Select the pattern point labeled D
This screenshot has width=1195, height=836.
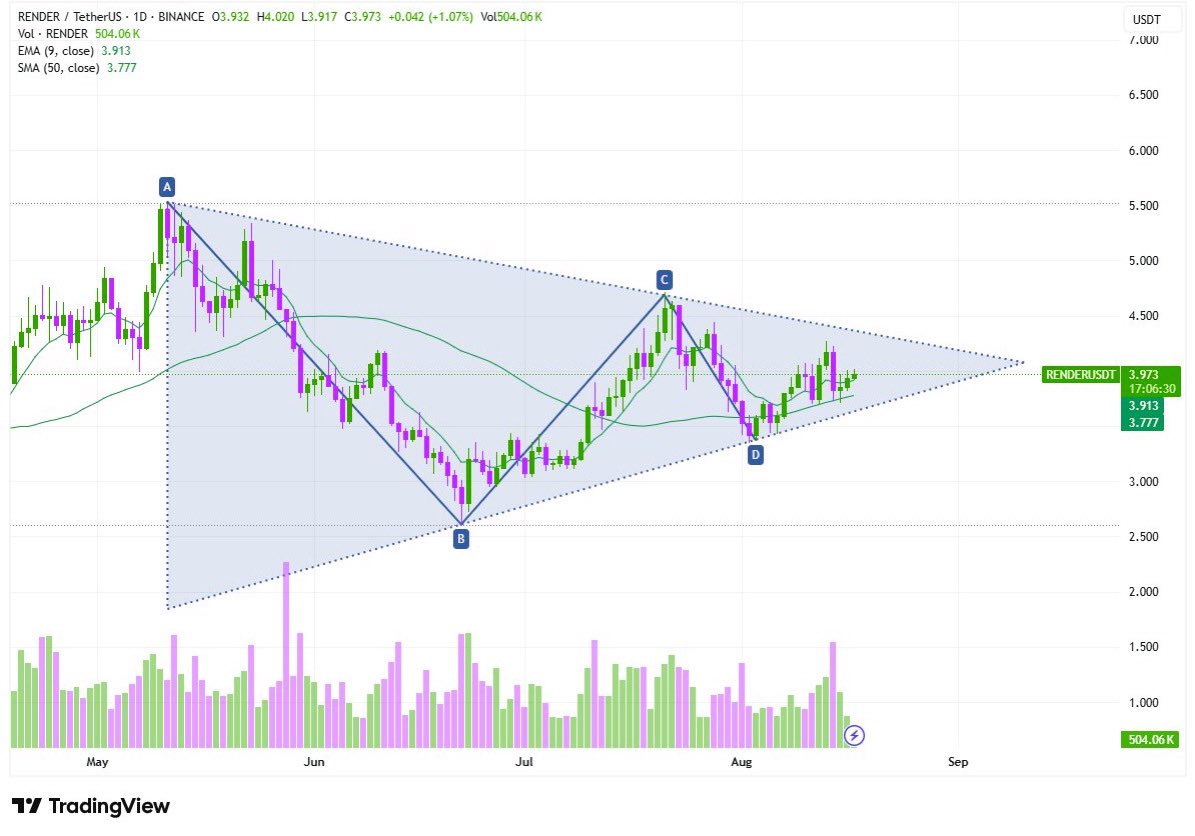[754, 456]
